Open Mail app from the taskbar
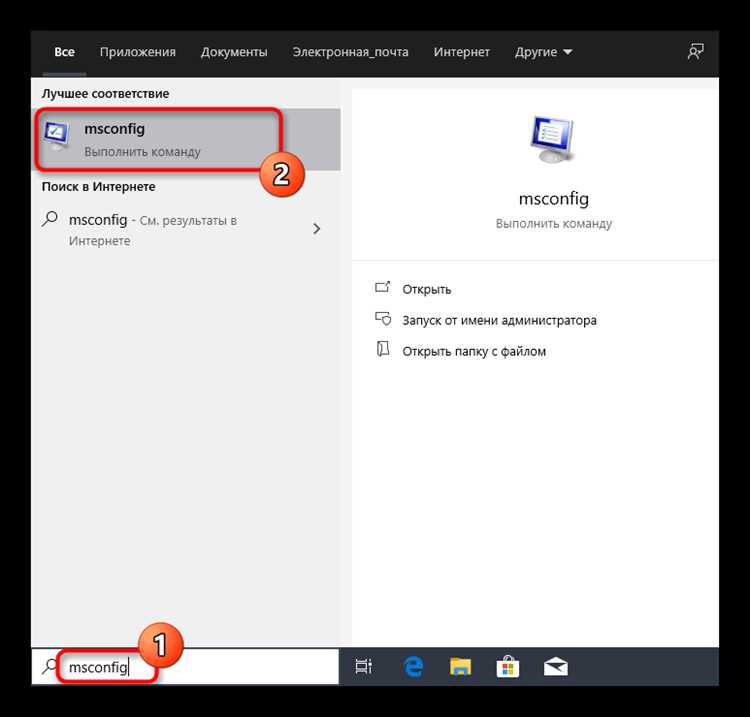Screen dimensions: 750x717 555,666
